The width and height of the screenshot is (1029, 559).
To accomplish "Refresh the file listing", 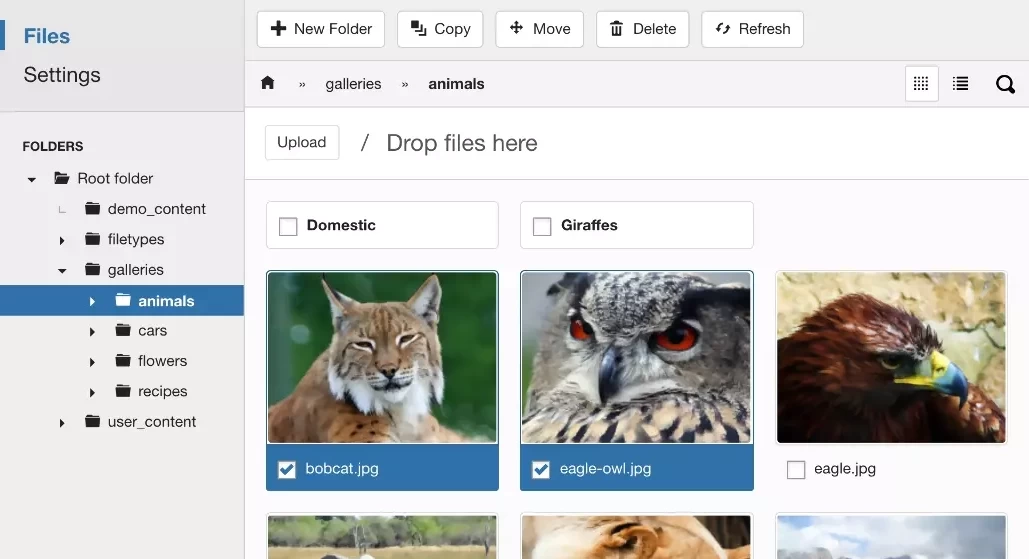I will tap(752, 29).
